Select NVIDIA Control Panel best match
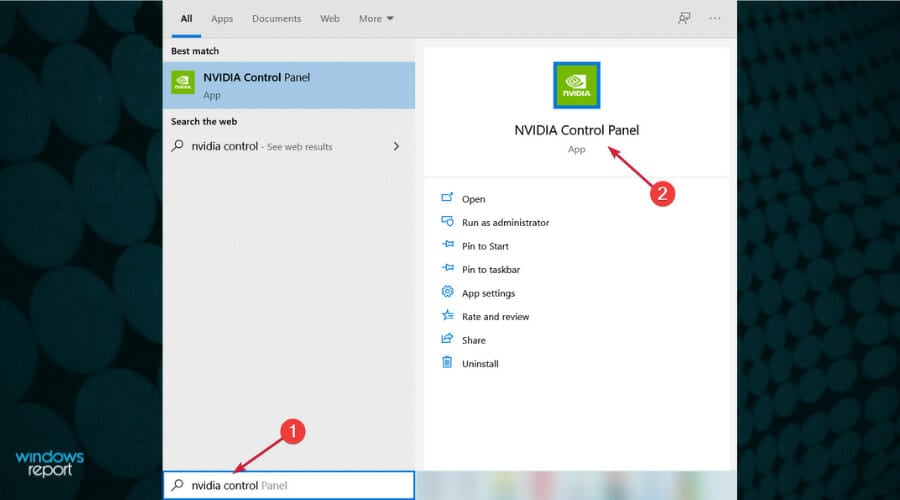The height and width of the screenshot is (500, 900). pyautogui.click(x=289, y=85)
